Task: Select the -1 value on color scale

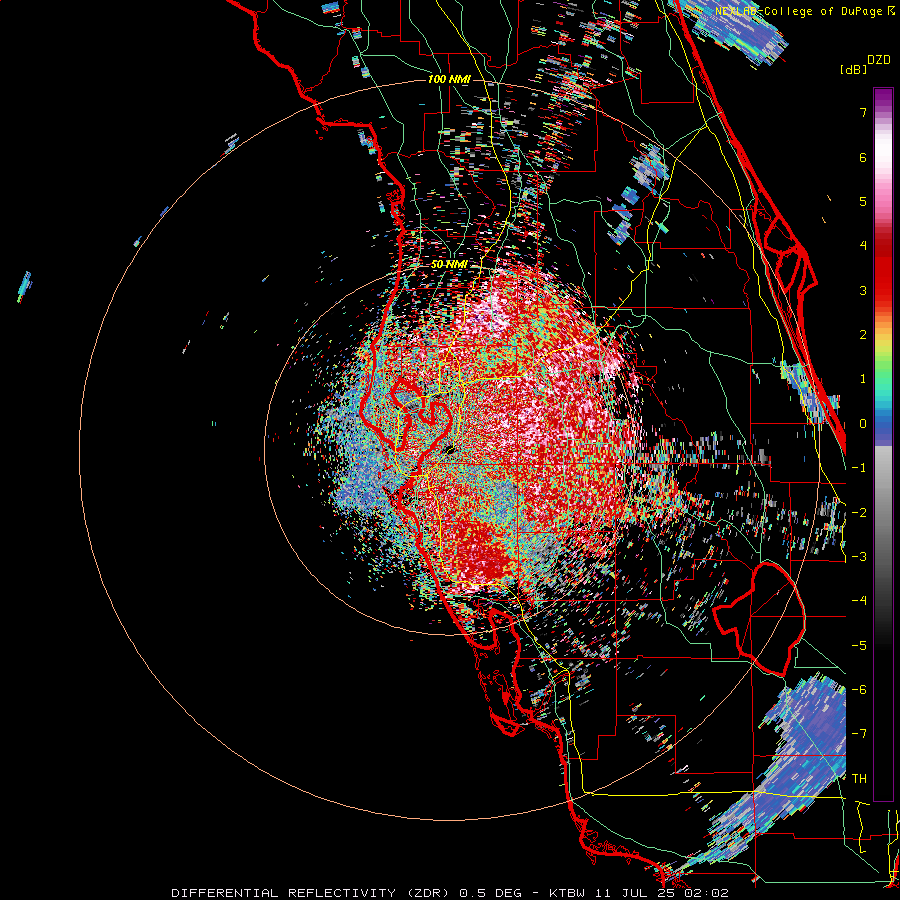Action: 859,468
